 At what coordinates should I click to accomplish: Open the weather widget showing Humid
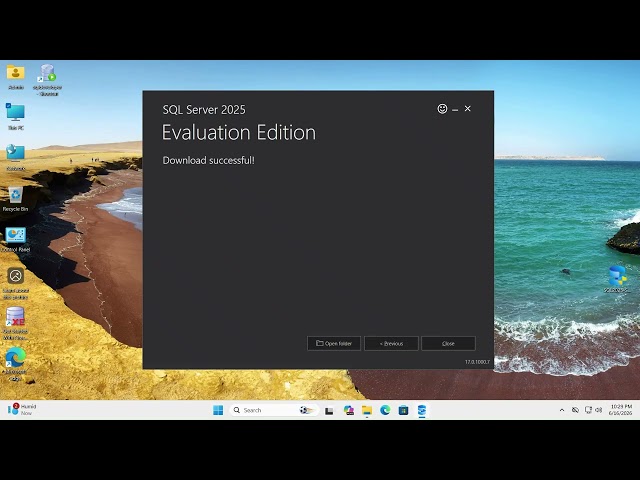tap(22, 410)
